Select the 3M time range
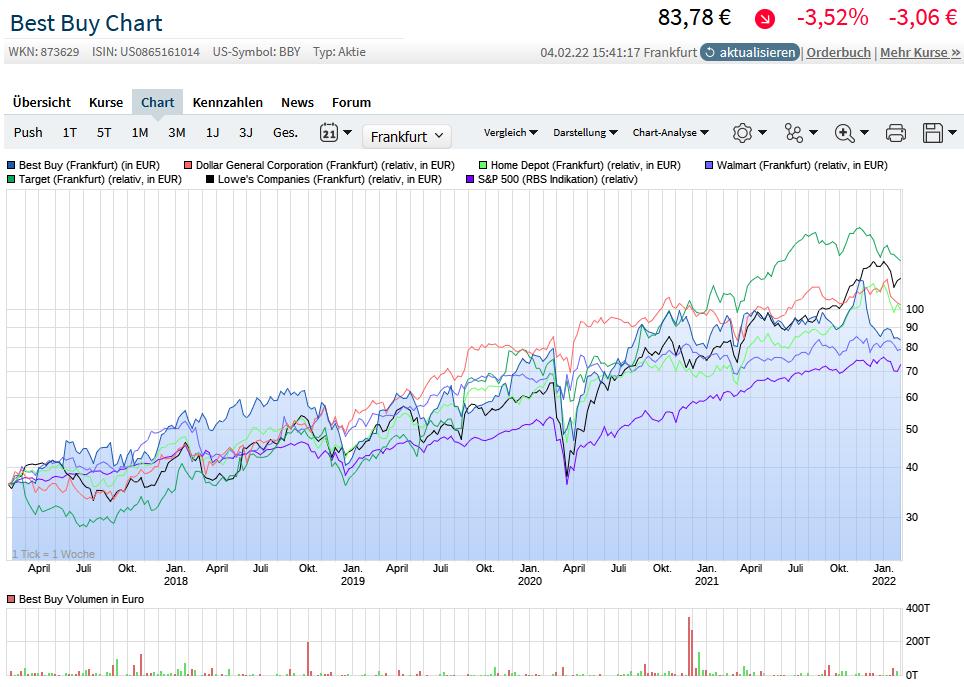The height and width of the screenshot is (687, 964). click(x=177, y=132)
